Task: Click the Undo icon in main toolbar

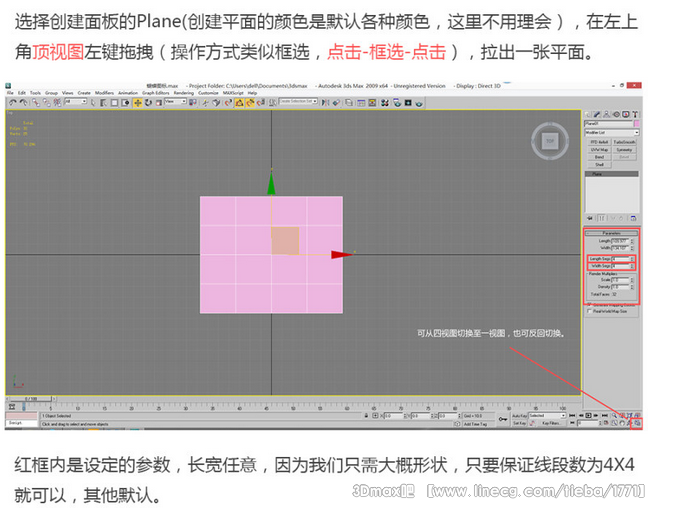Action: (x=12, y=103)
